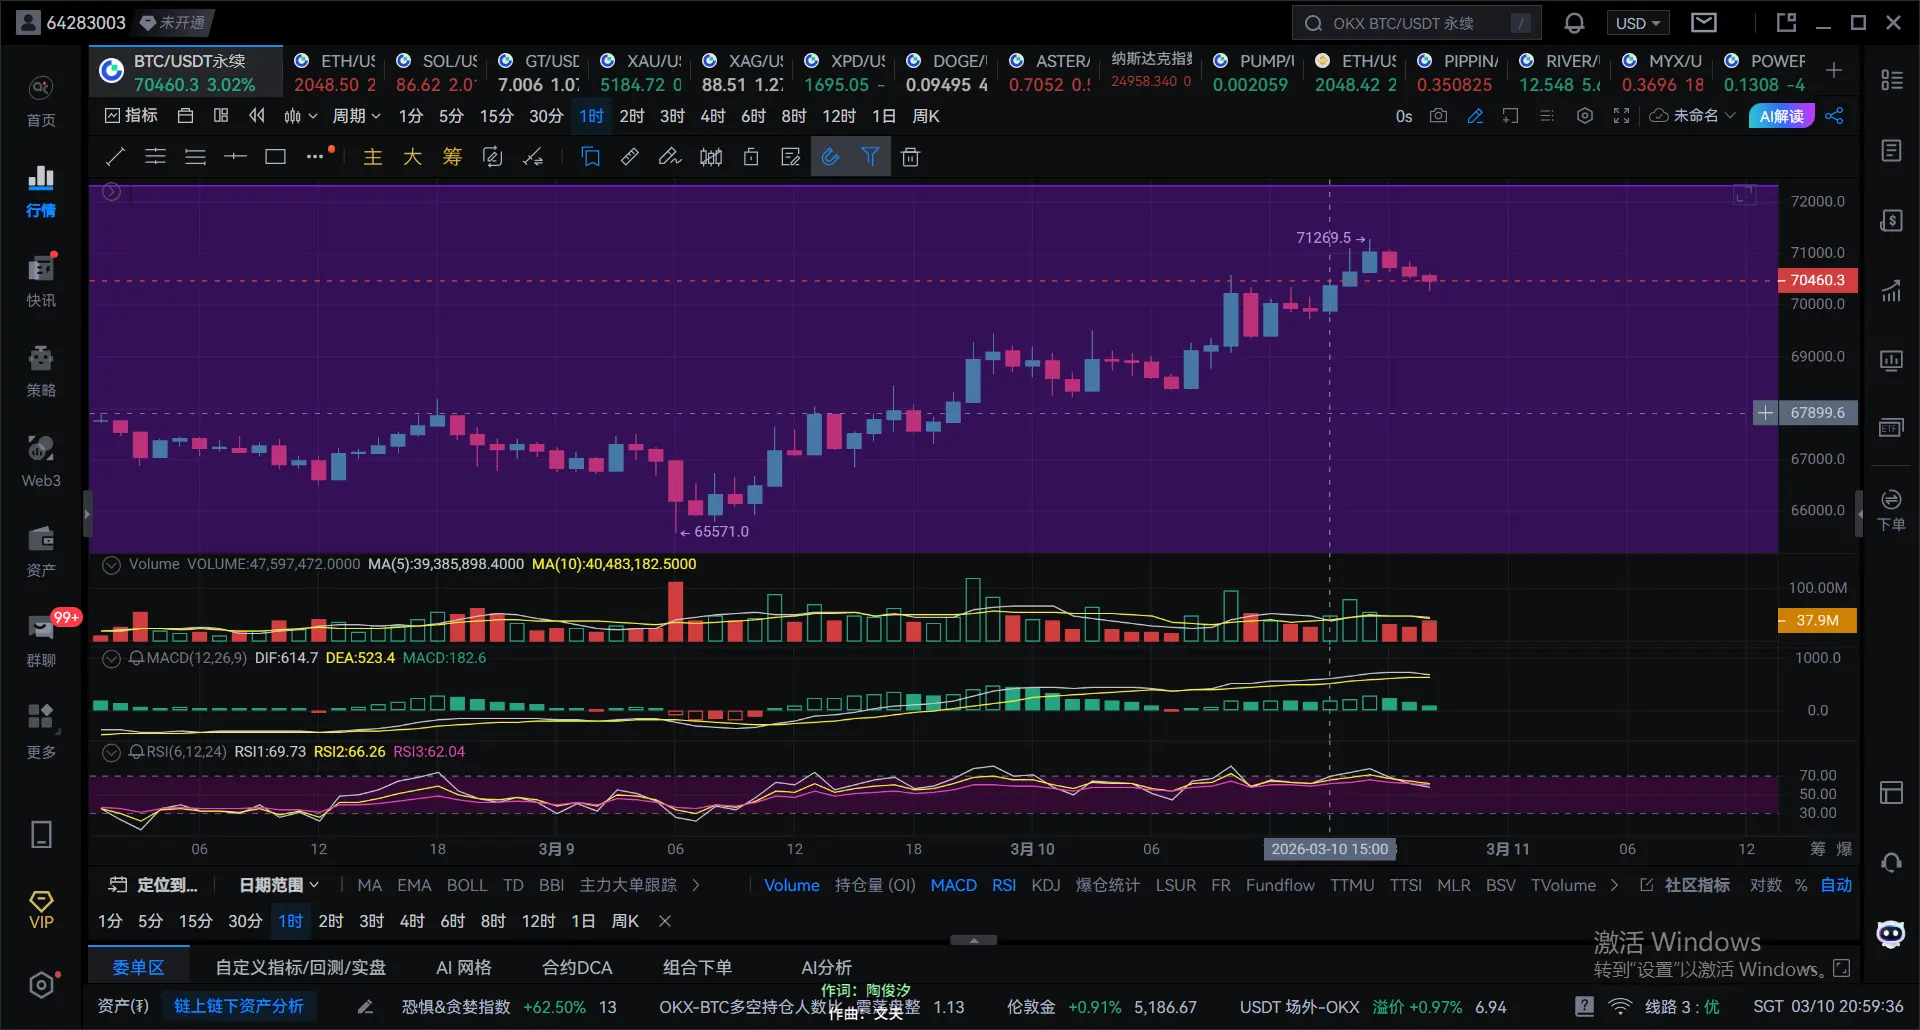Open the customer service headset icon
Viewport: 1920px width, 1030px height.
click(1891, 863)
